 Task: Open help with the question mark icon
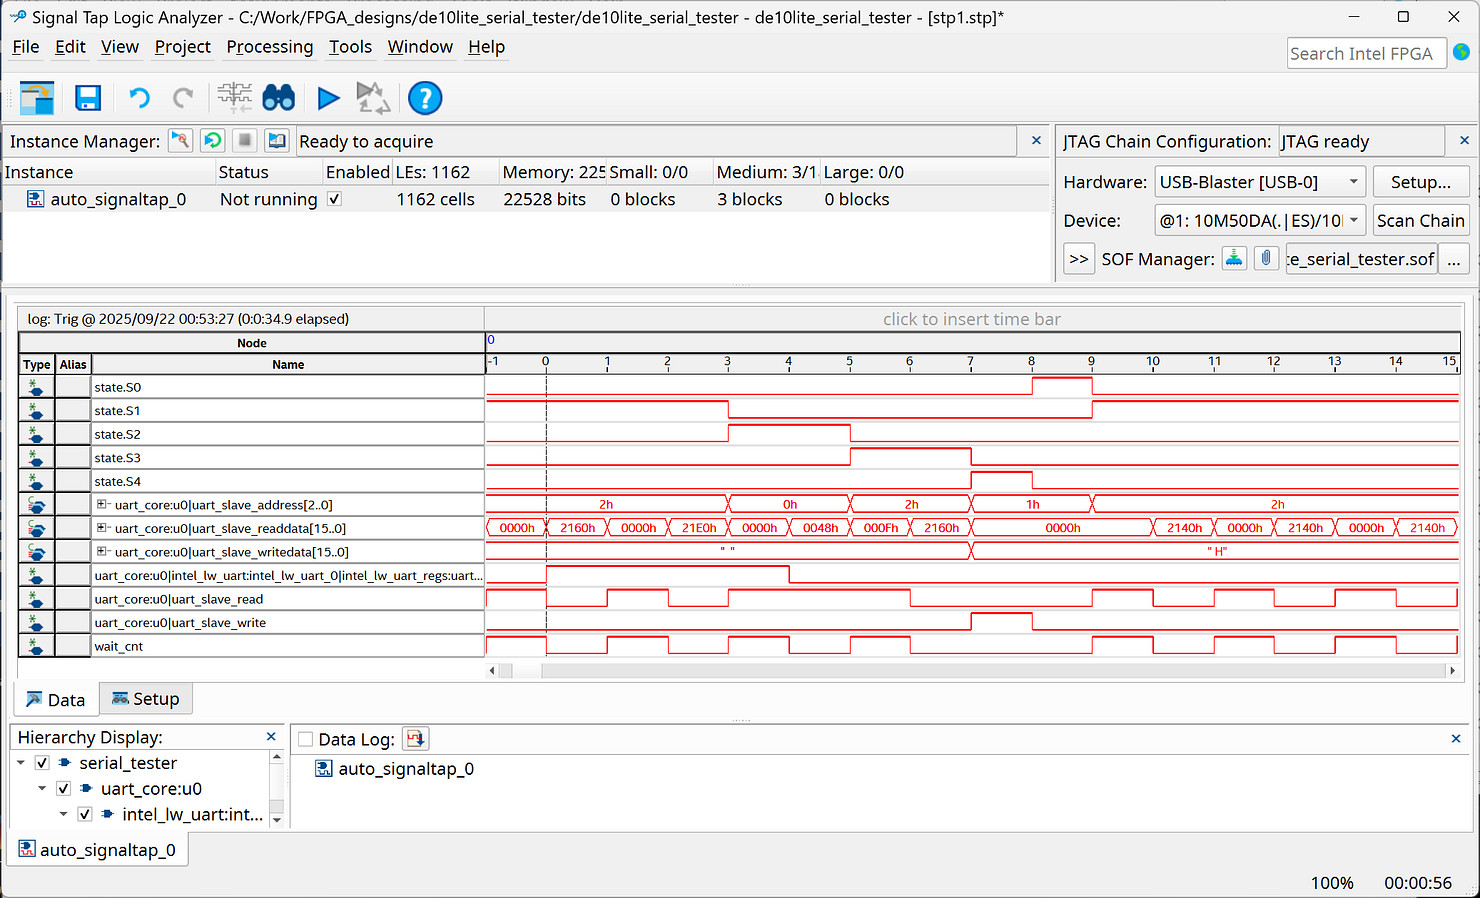point(425,98)
